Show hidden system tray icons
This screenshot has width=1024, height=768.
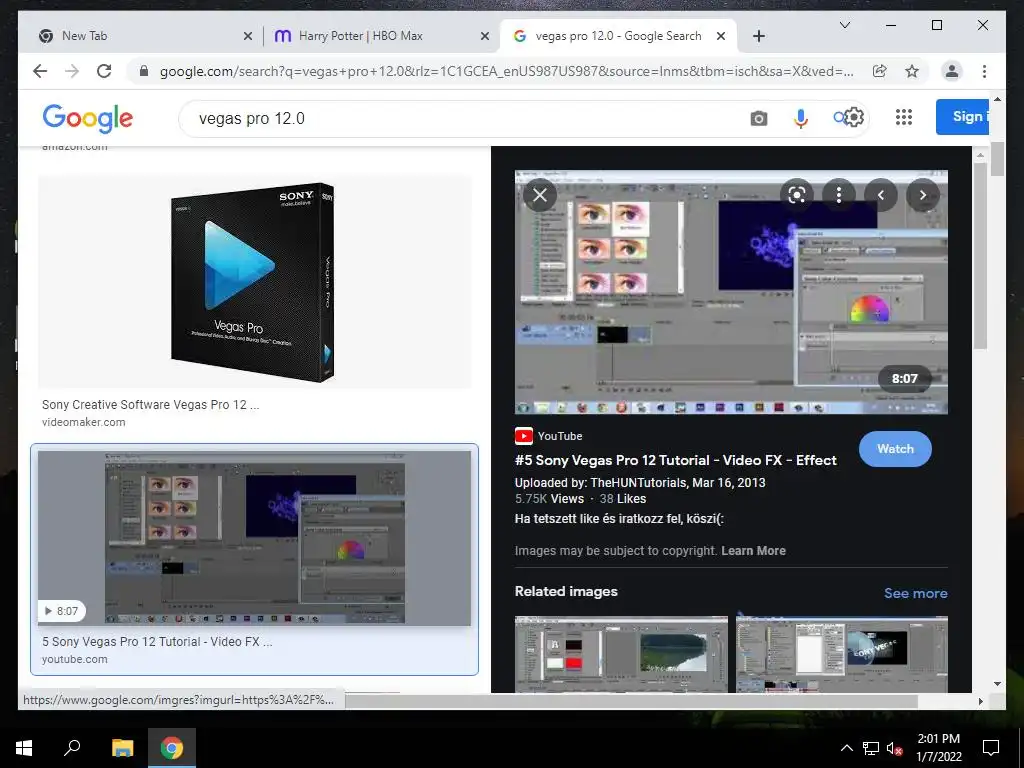[x=846, y=748]
